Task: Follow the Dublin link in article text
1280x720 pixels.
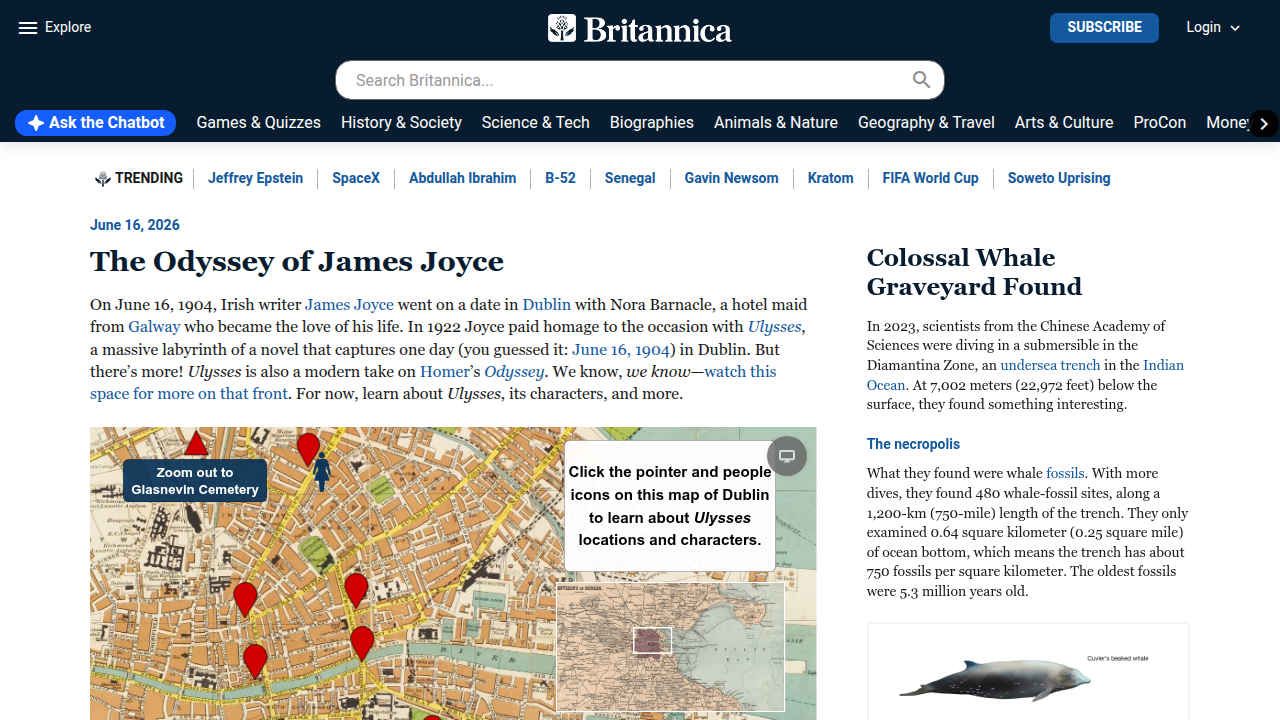Action: click(x=547, y=305)
